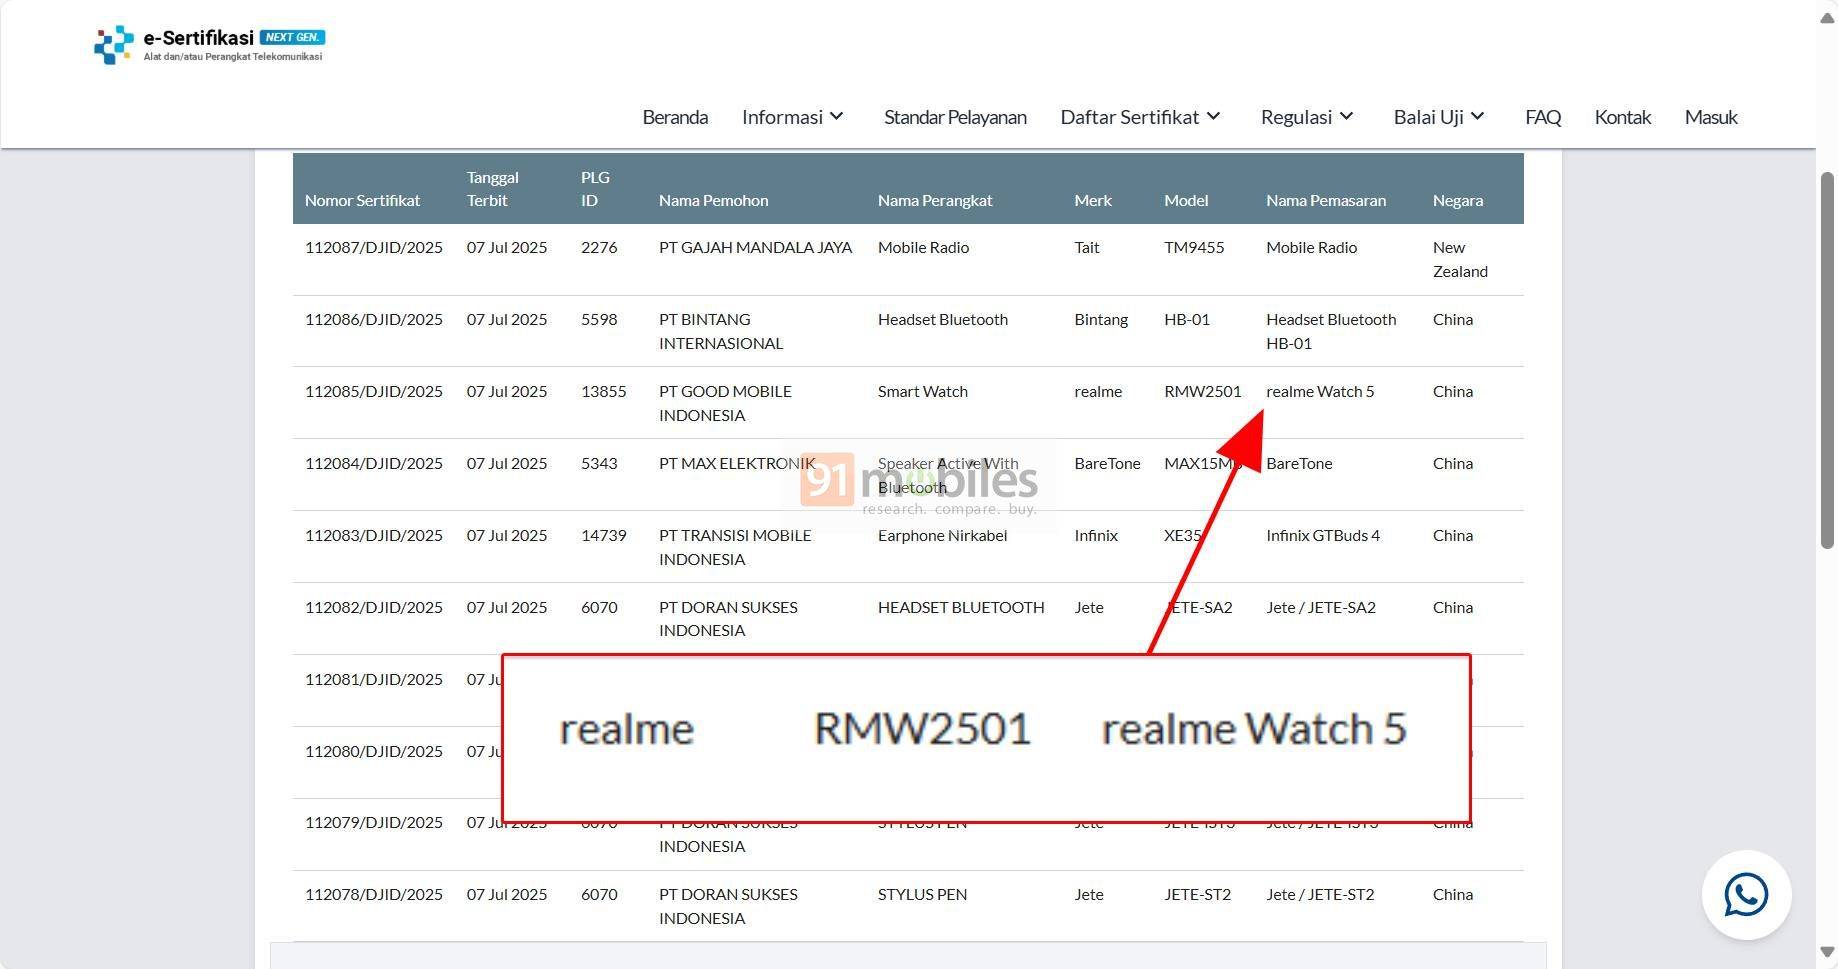This screenshot has height=969, width=1838.
Task: Click the Jete / JETE-SA2 marketing name
Action: click(1321, 607)
